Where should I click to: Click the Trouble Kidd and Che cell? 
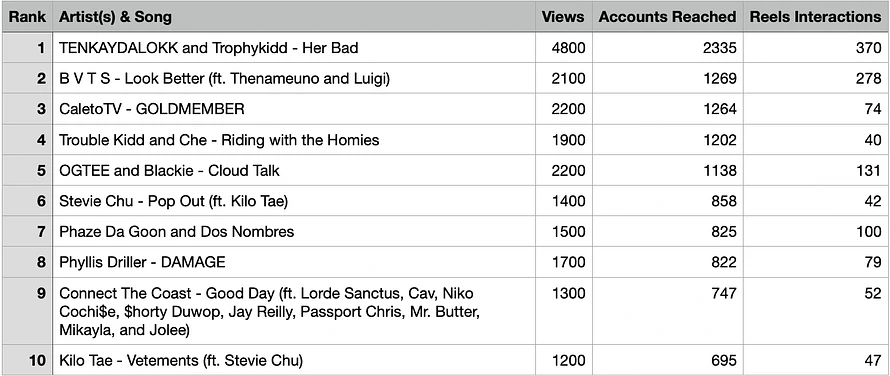pos(293,140)
